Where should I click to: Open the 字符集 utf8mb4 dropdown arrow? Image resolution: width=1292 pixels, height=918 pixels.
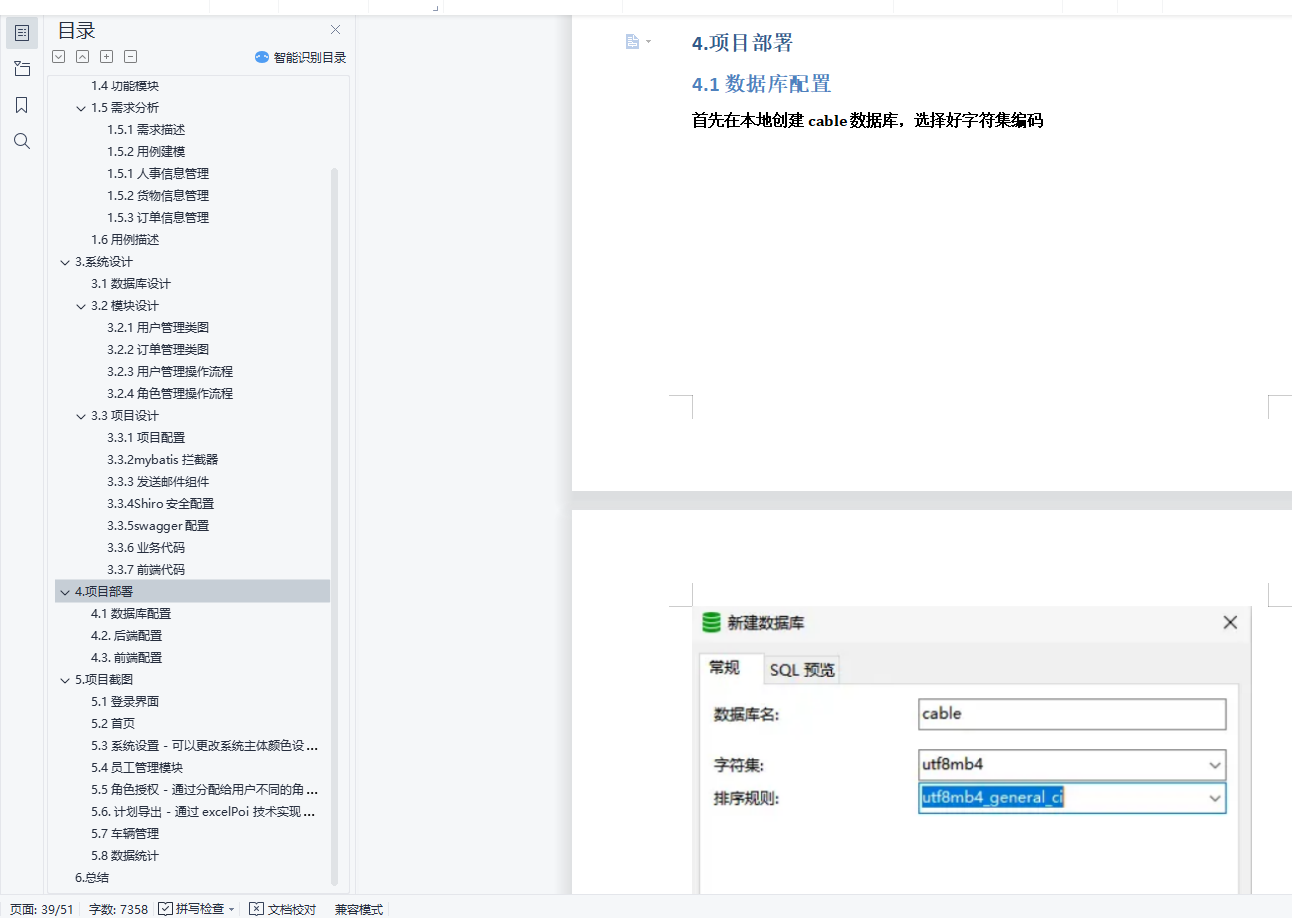(x=1214, y=766)
